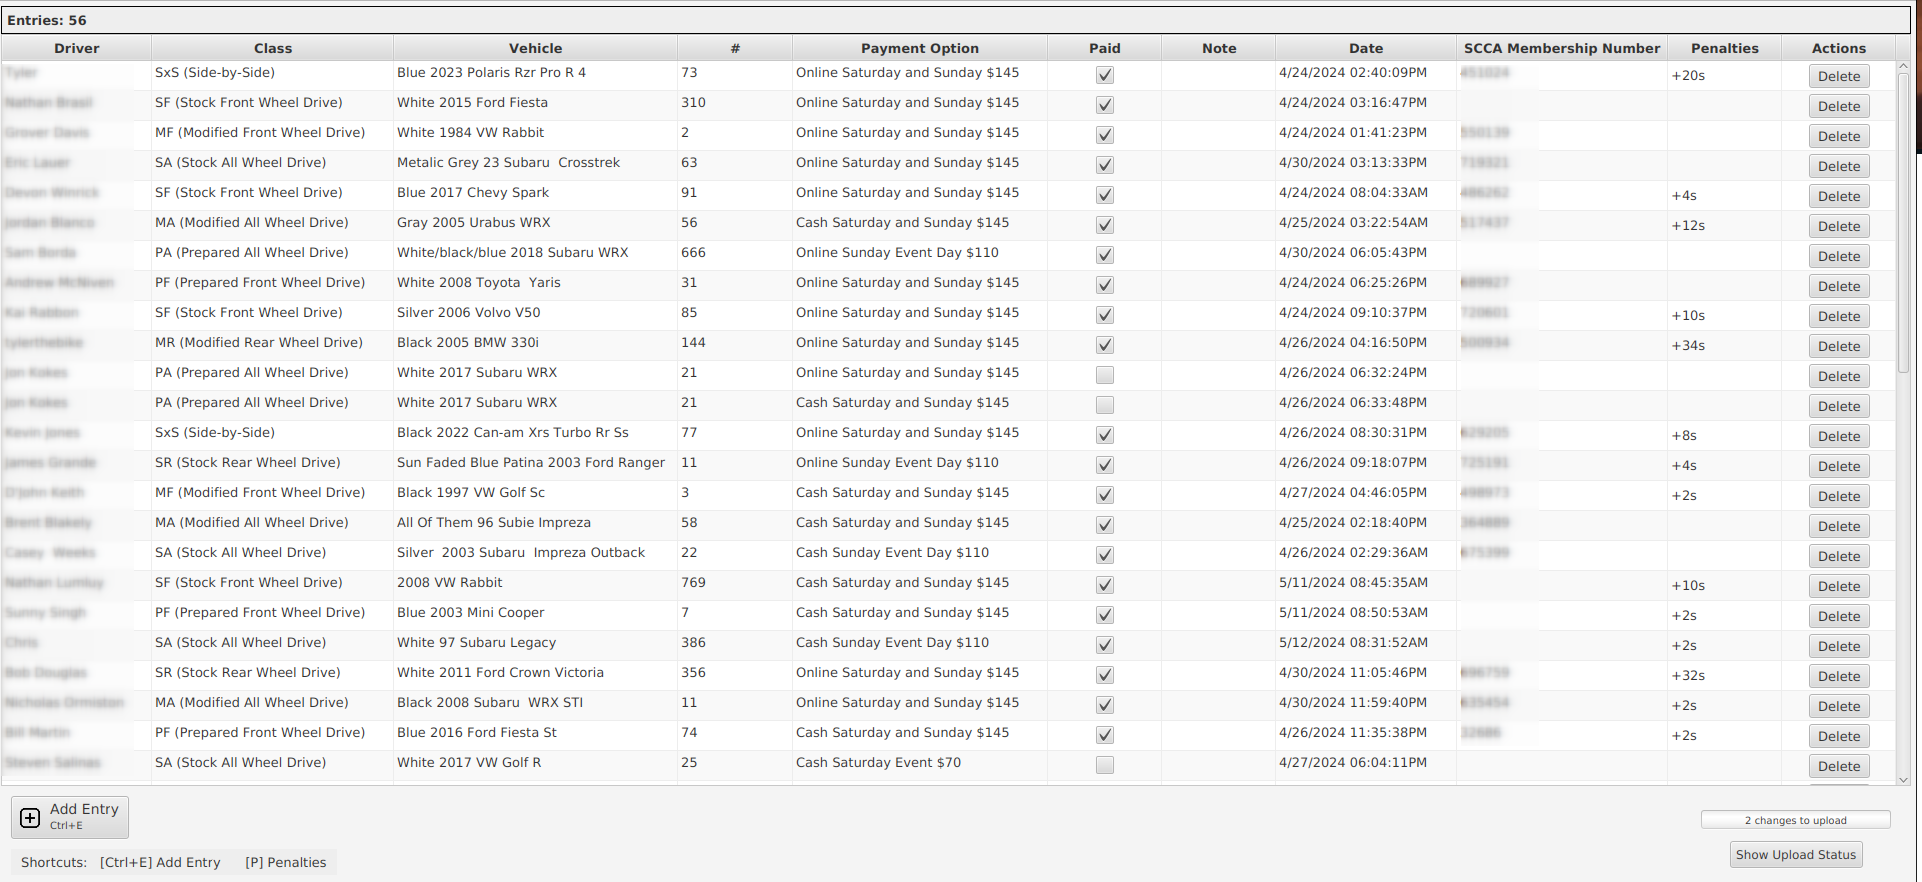Viewport: 1922px width, 882px height.
Task: Sort by Paid column header
Action: click(1104, 48)
